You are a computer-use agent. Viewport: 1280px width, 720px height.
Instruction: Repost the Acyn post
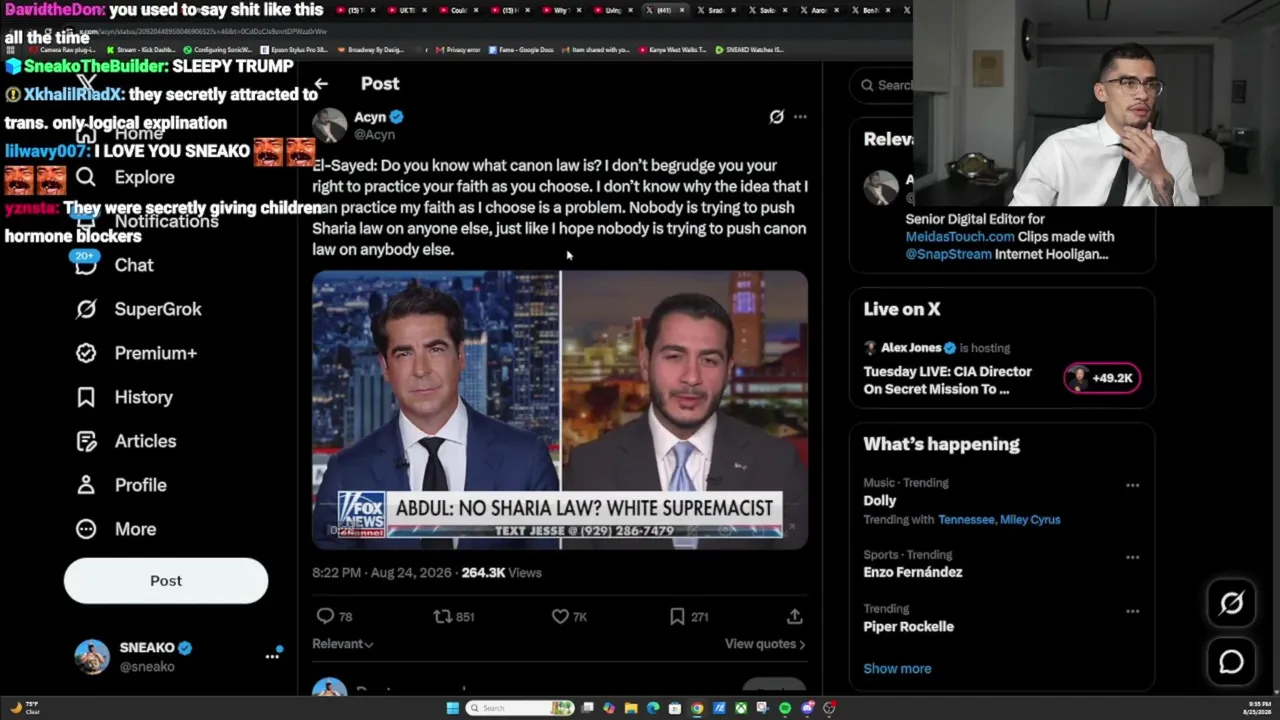[453, 617]
